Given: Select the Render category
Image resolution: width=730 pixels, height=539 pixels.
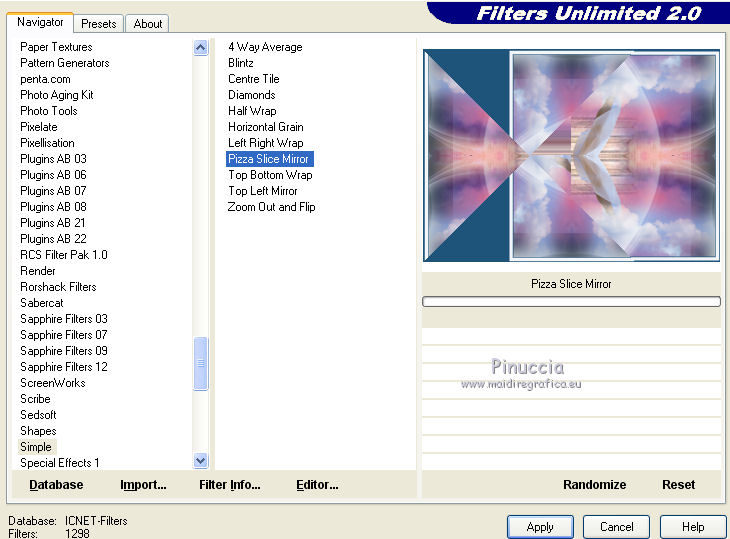Looking at the screenshot, I should click(38, 271).
